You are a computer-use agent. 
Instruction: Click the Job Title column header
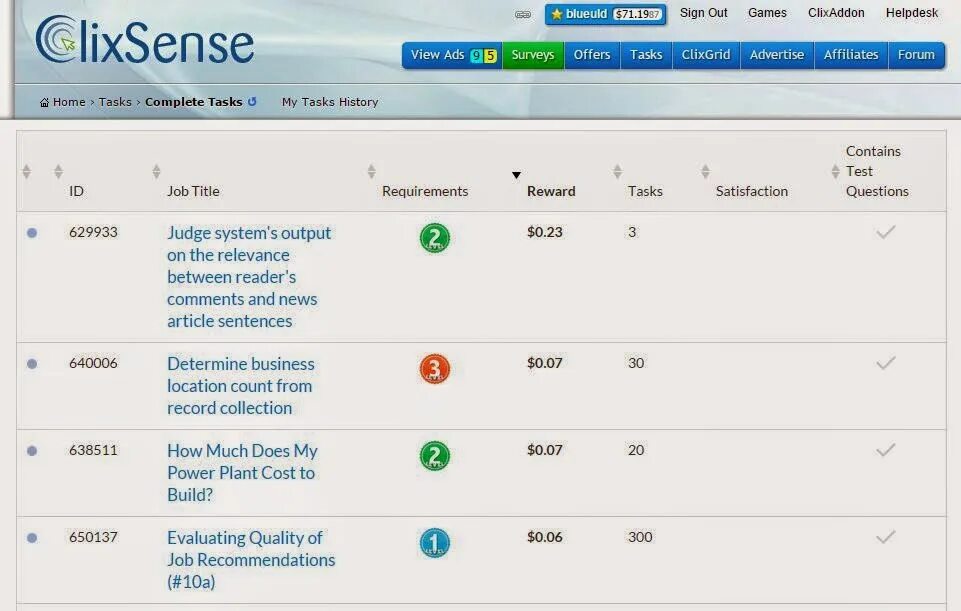tap(193, 191)
